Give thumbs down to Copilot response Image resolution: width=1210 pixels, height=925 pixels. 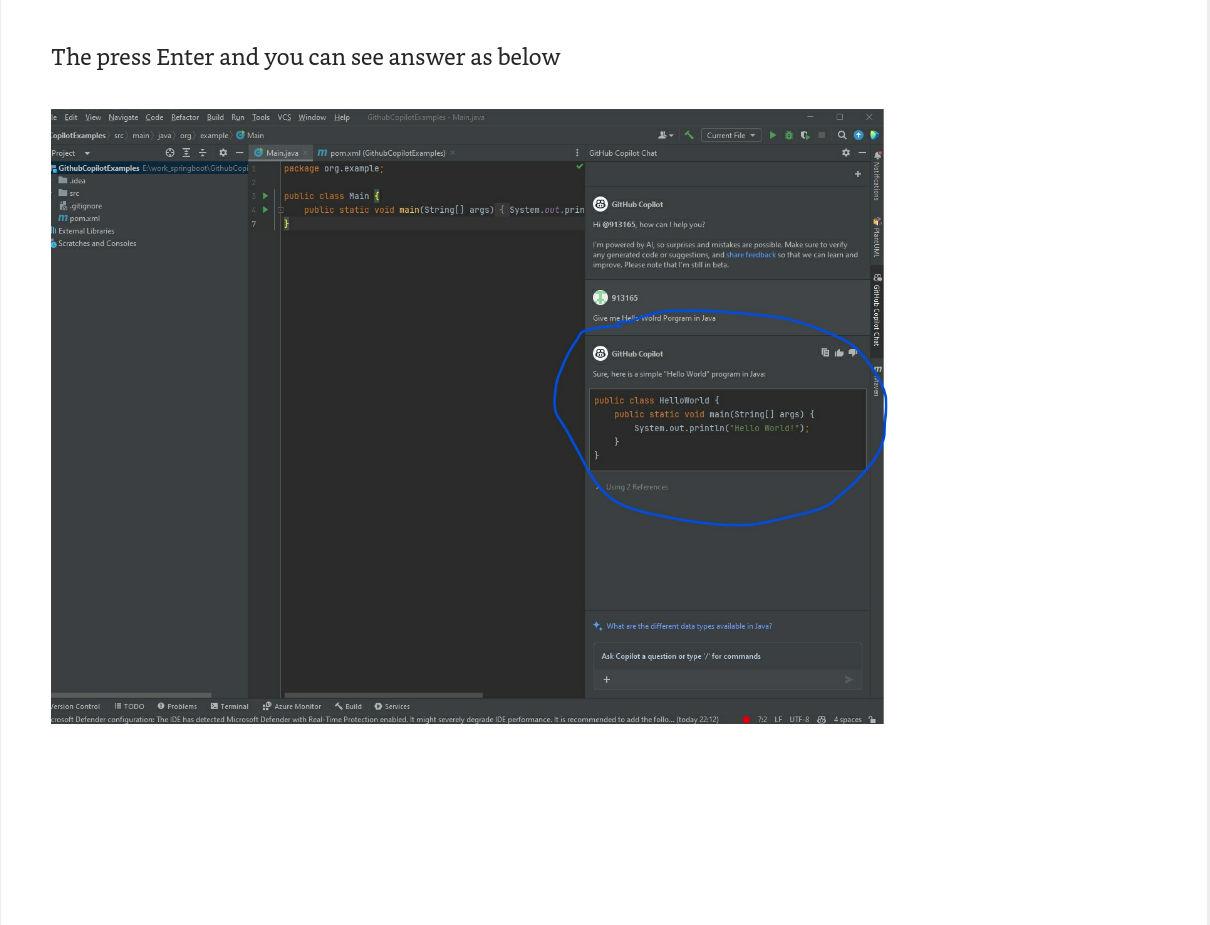click(x=853, y=352)
